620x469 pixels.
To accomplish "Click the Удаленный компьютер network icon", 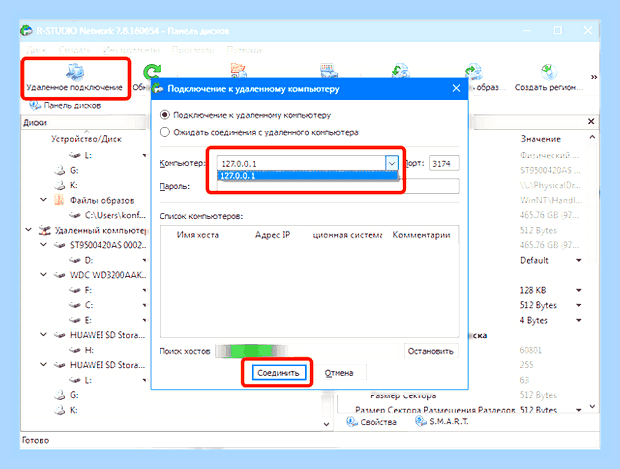I will [x=45, y=230].
